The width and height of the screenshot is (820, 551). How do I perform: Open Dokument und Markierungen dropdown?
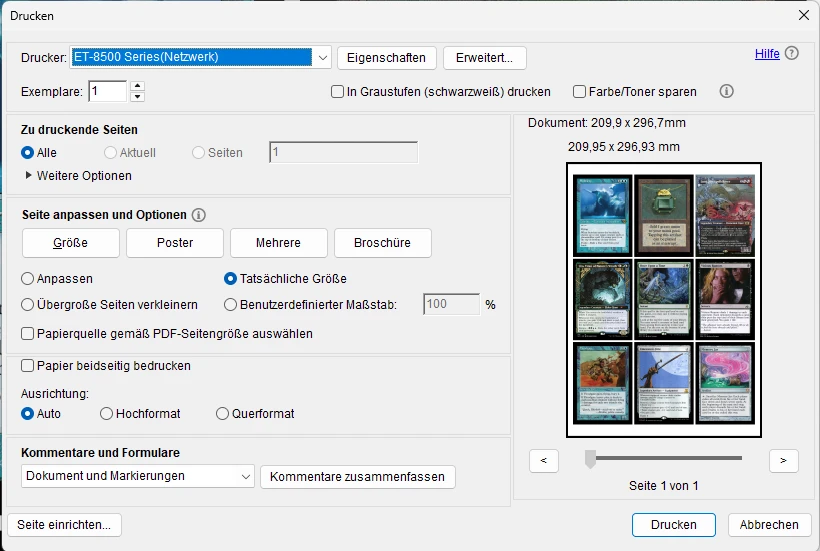(x=138, y=476)
